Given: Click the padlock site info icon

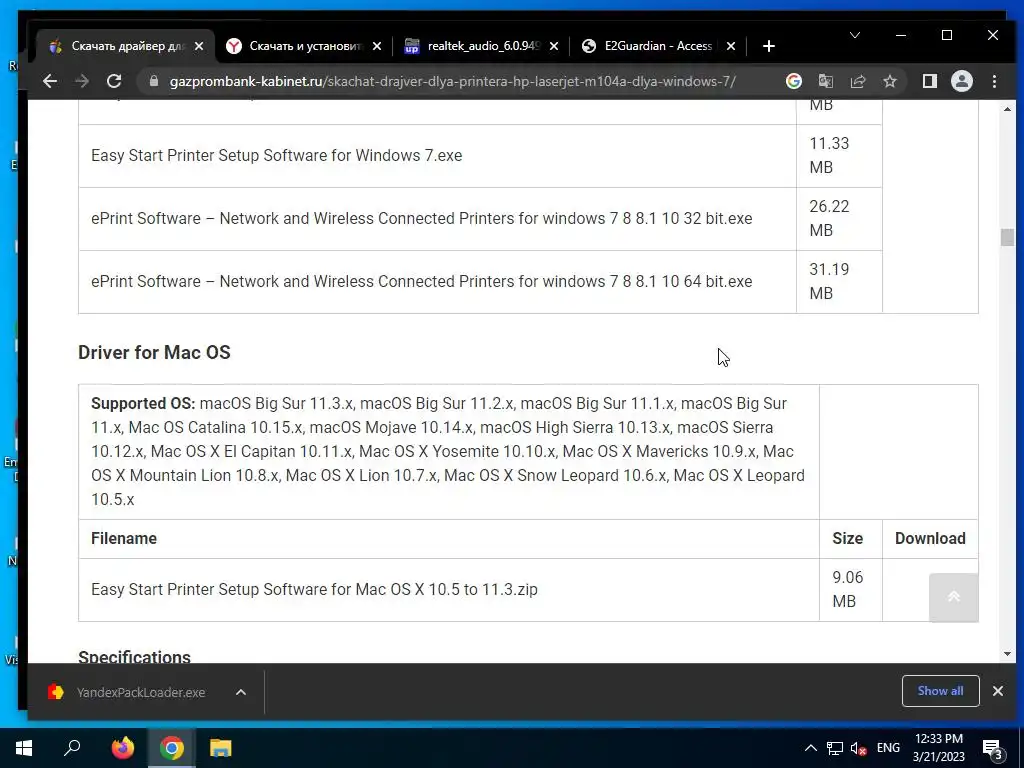Looking at the screenshot, I should (x=154, y=81).
